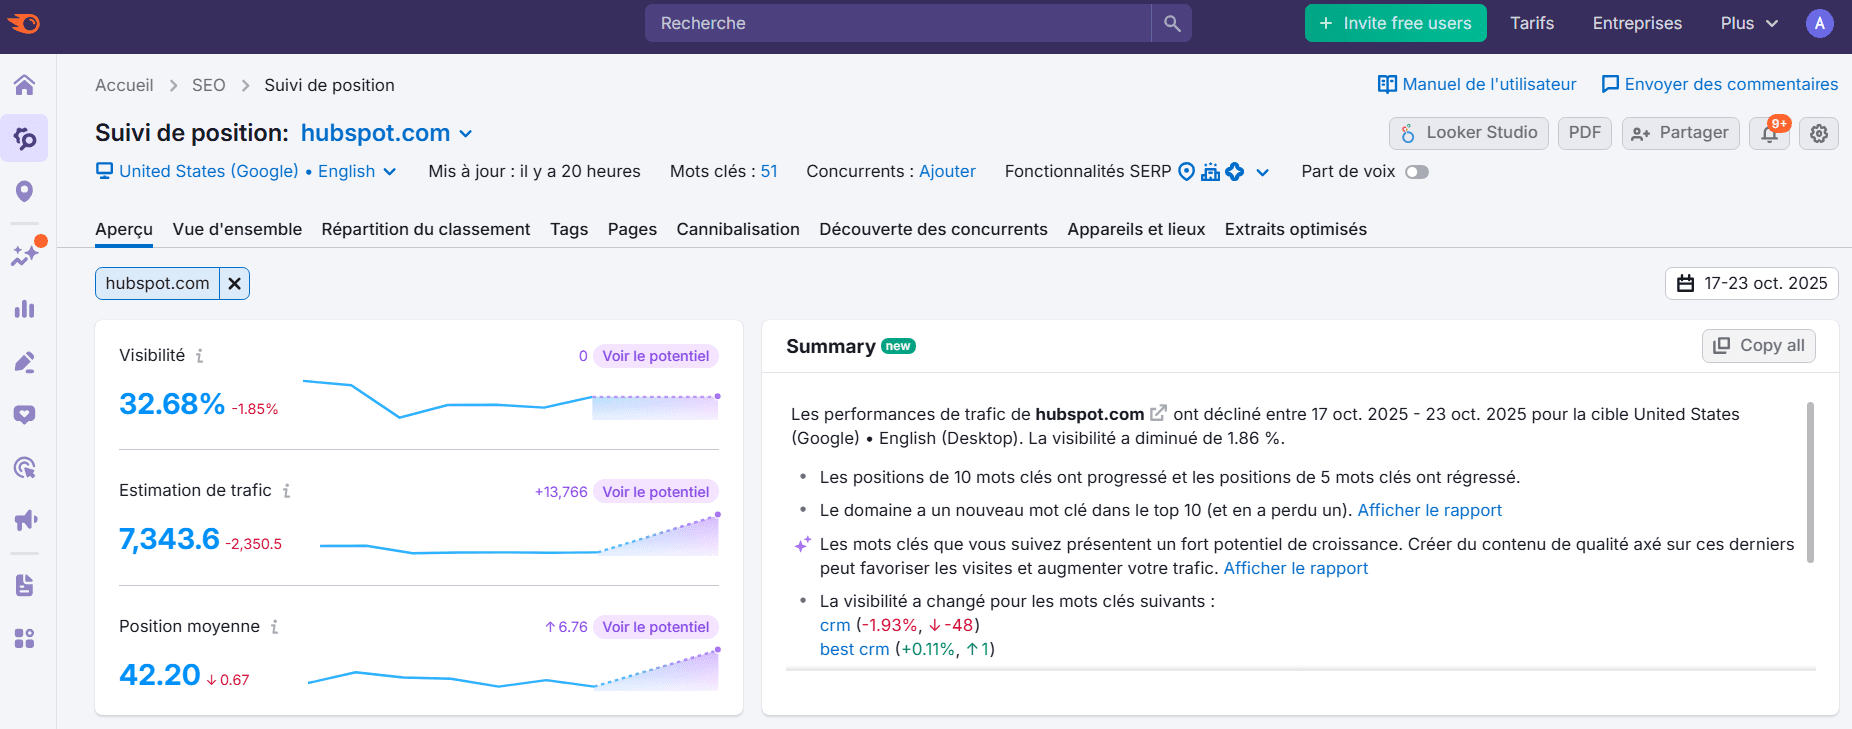Image resolution: width=1852 pixels, height=729 pixels.
Task: Click Accueil in breadcrumb
Action: click(124, 86)
